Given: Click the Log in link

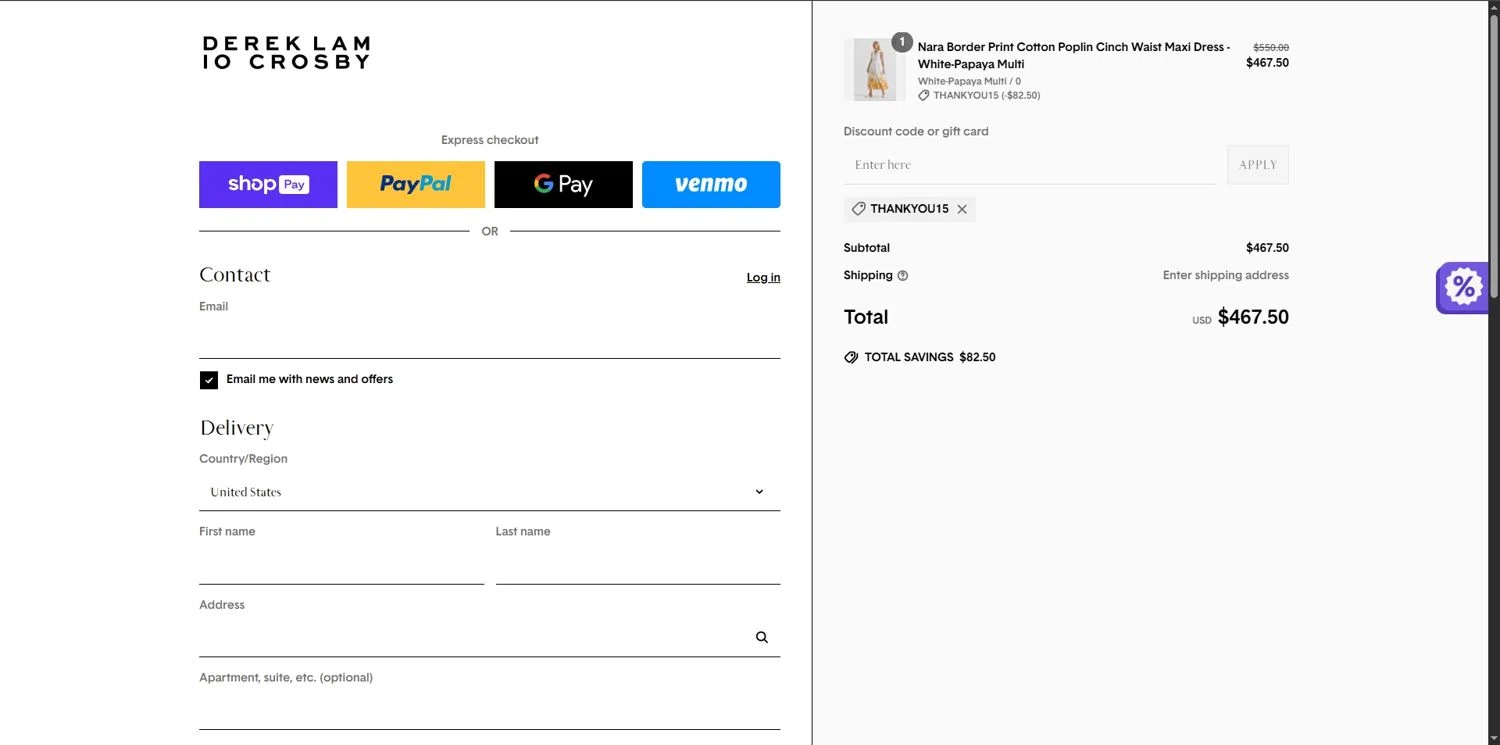Looking at the screenshot, I should pos(763,278).
